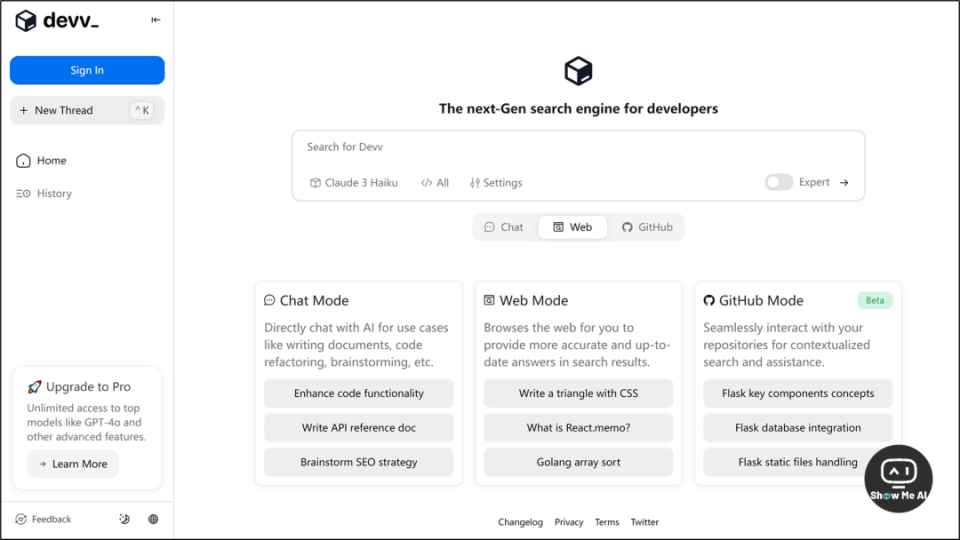Select Flask static files handling
Viewport: 960px width, 540px height.
(x=798, y=462)
